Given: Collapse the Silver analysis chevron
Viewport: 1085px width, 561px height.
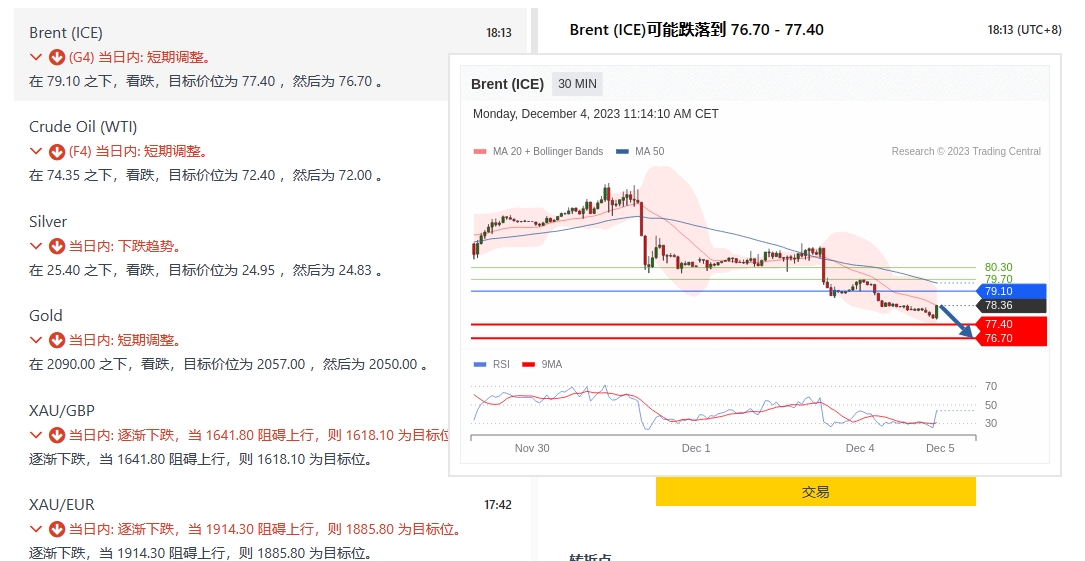Looking at the screenshot, I should [x=37, y=246].
